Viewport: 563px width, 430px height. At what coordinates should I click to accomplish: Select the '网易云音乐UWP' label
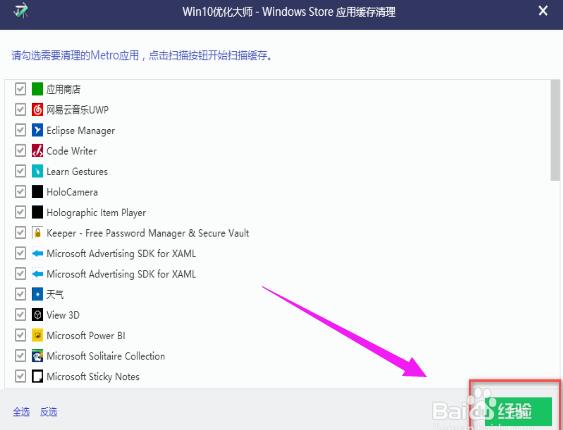pyautogui.click(x=77, y=110)
